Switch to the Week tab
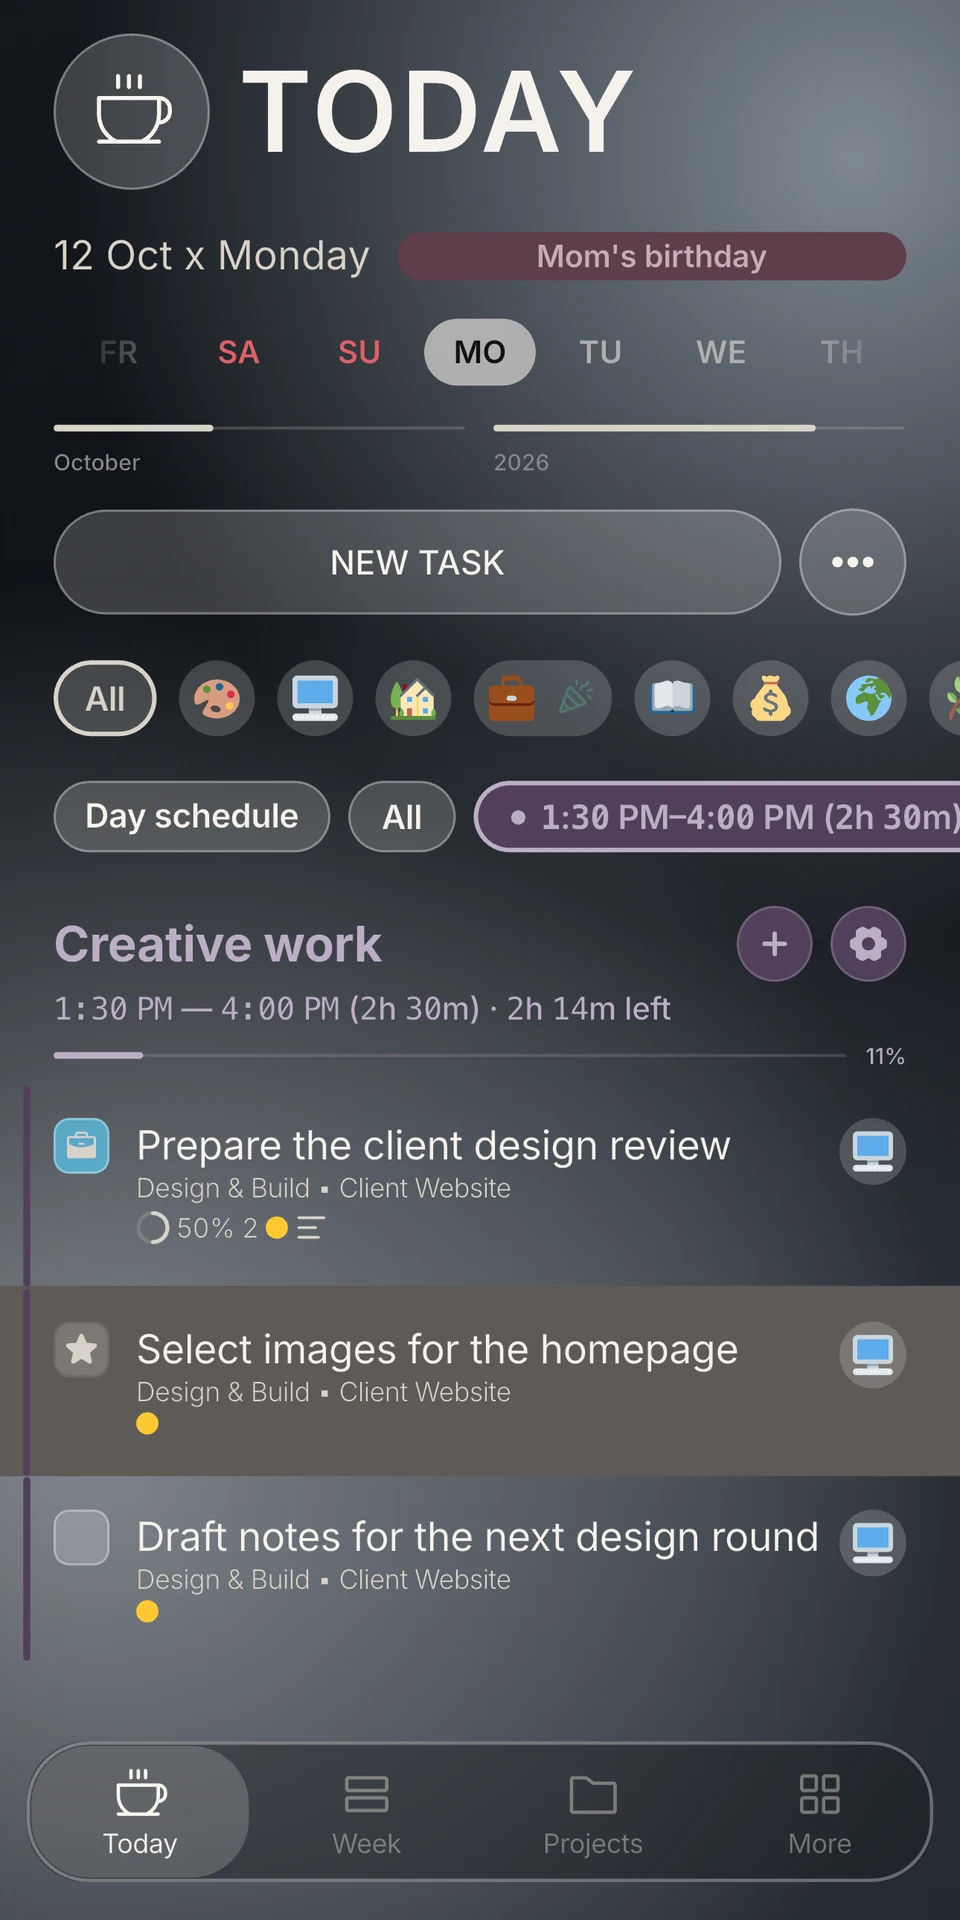 [x=366, y=1812]
